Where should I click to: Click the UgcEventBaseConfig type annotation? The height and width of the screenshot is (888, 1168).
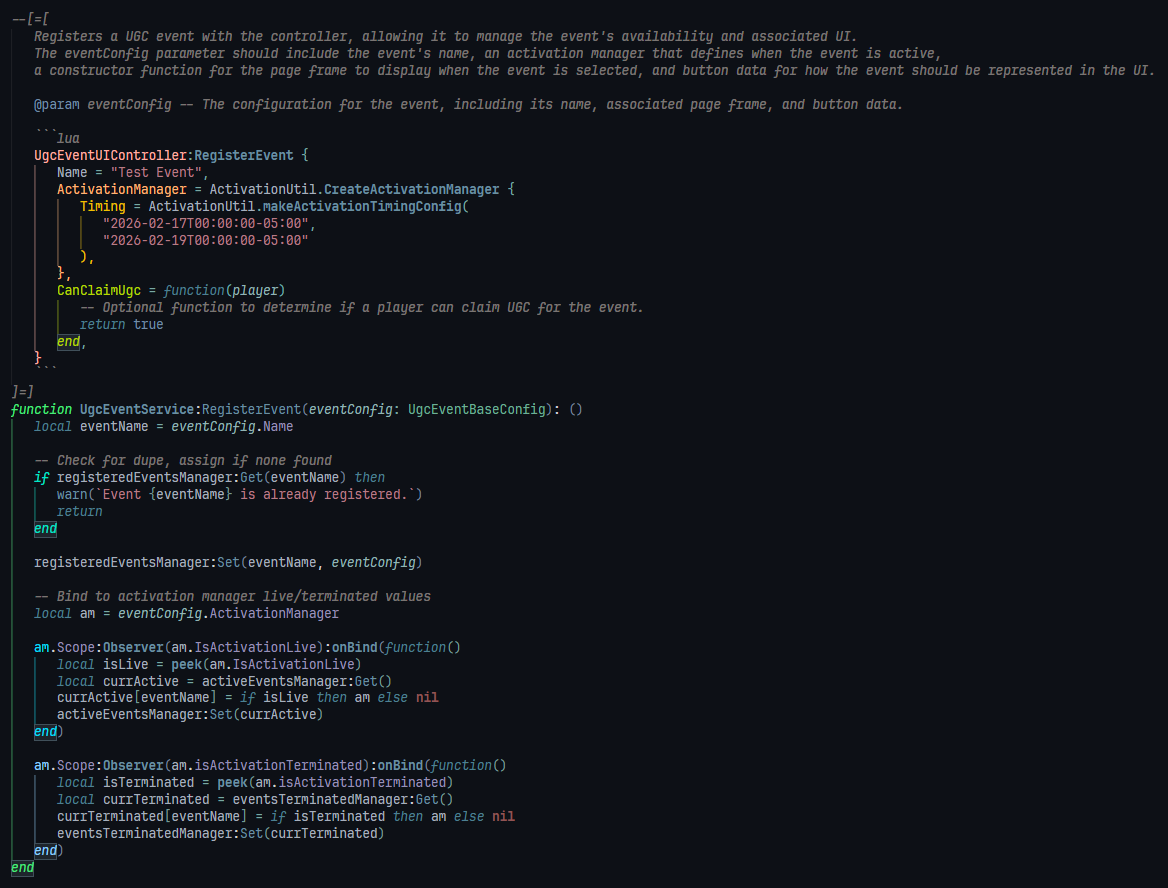[477, 409]
